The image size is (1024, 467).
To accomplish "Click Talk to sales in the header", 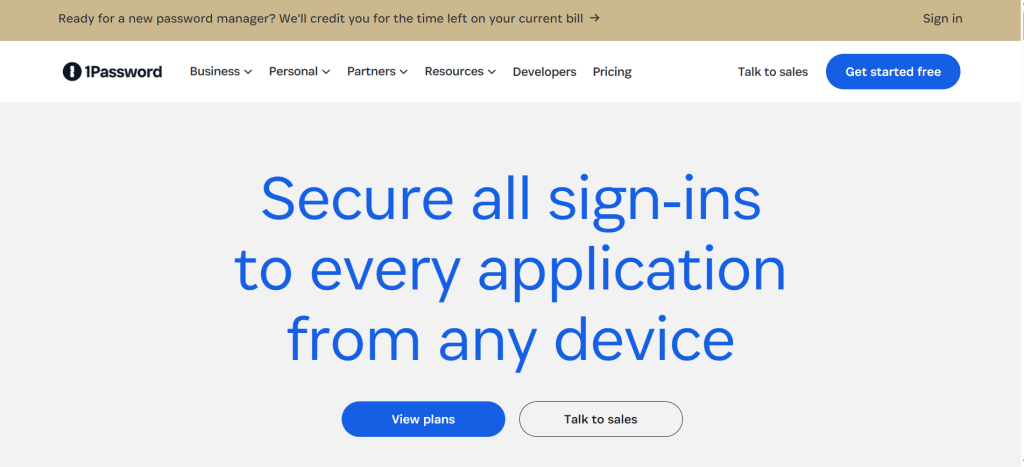I will pyautogui.click(x=772, y=72).
